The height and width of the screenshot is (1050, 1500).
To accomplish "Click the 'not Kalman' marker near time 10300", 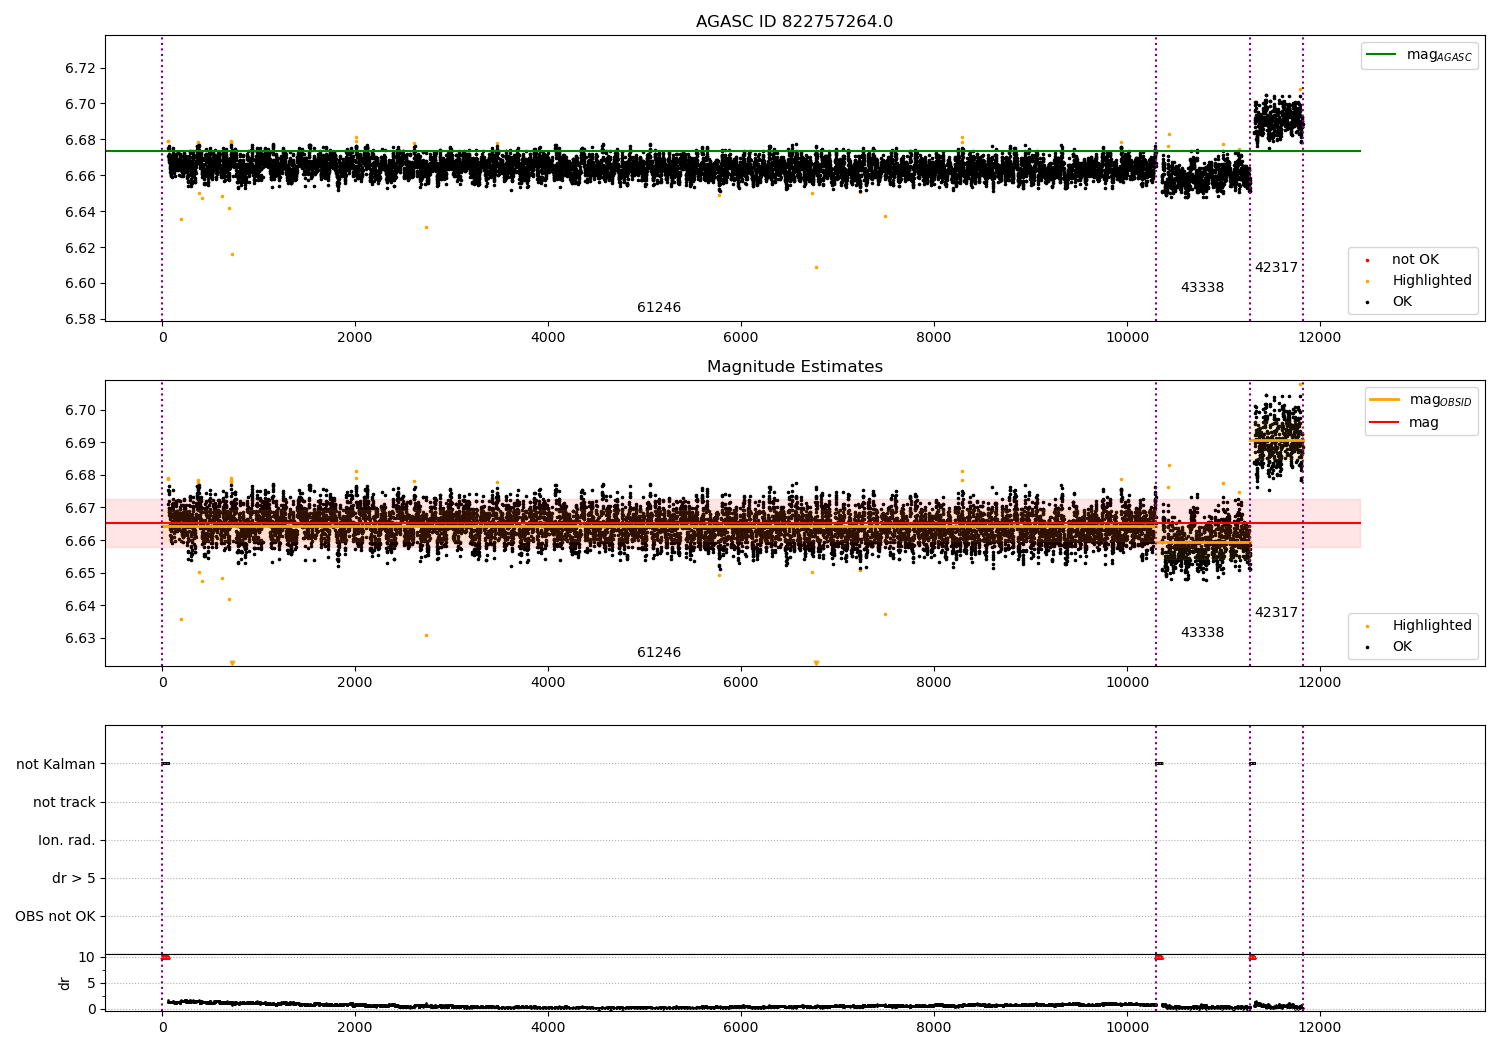I will 1159,764.
